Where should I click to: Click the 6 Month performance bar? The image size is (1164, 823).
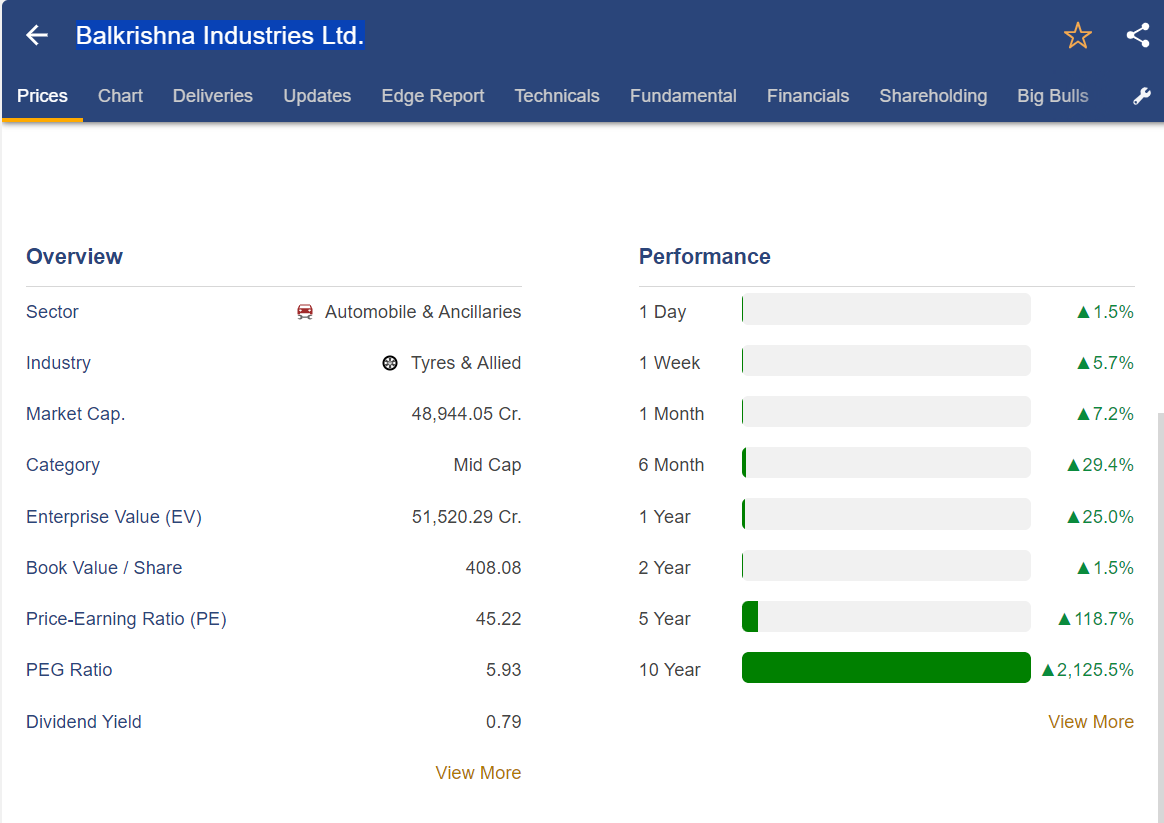point(886,462)
